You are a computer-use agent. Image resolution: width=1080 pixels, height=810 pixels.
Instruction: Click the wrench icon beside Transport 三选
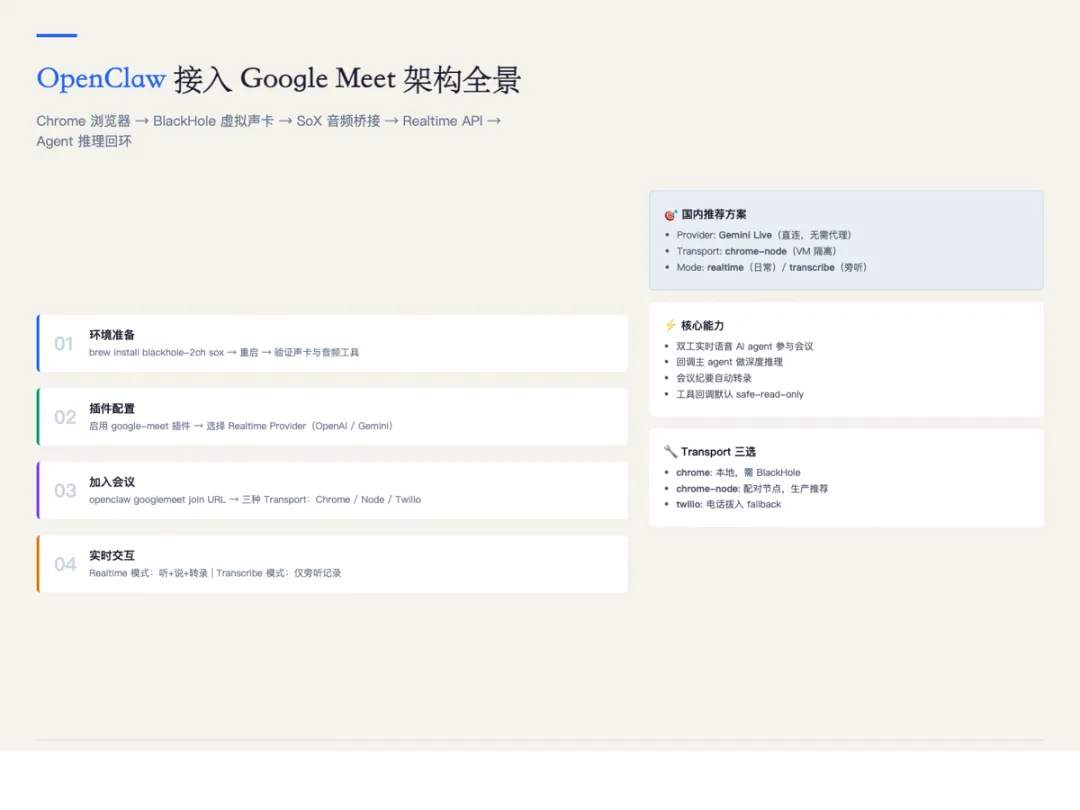[670, 452]
